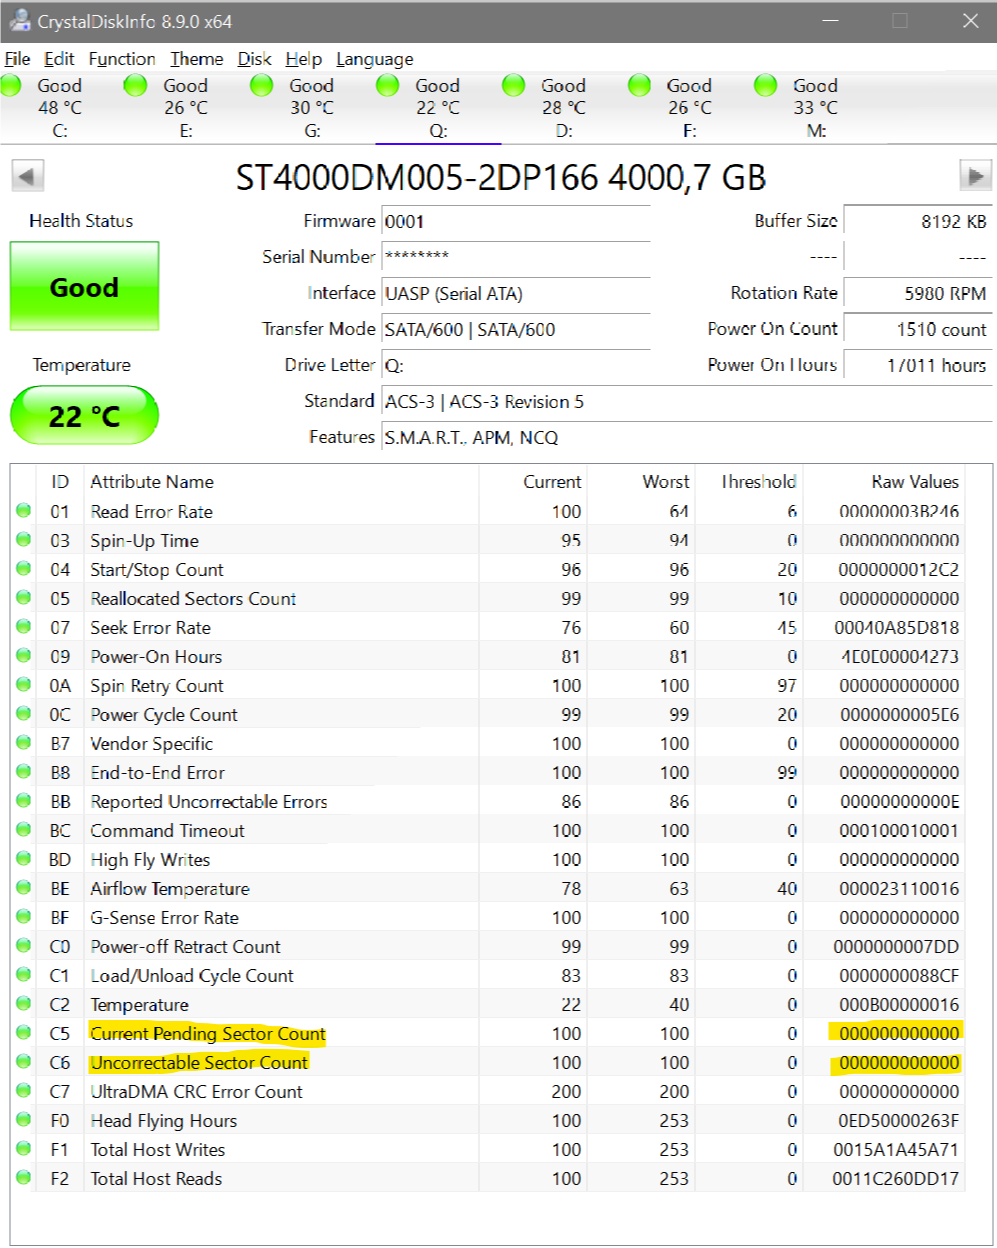This screenshot has height=1248, width=997.
Task: Open the Theme menu
Action: point(196,59)
